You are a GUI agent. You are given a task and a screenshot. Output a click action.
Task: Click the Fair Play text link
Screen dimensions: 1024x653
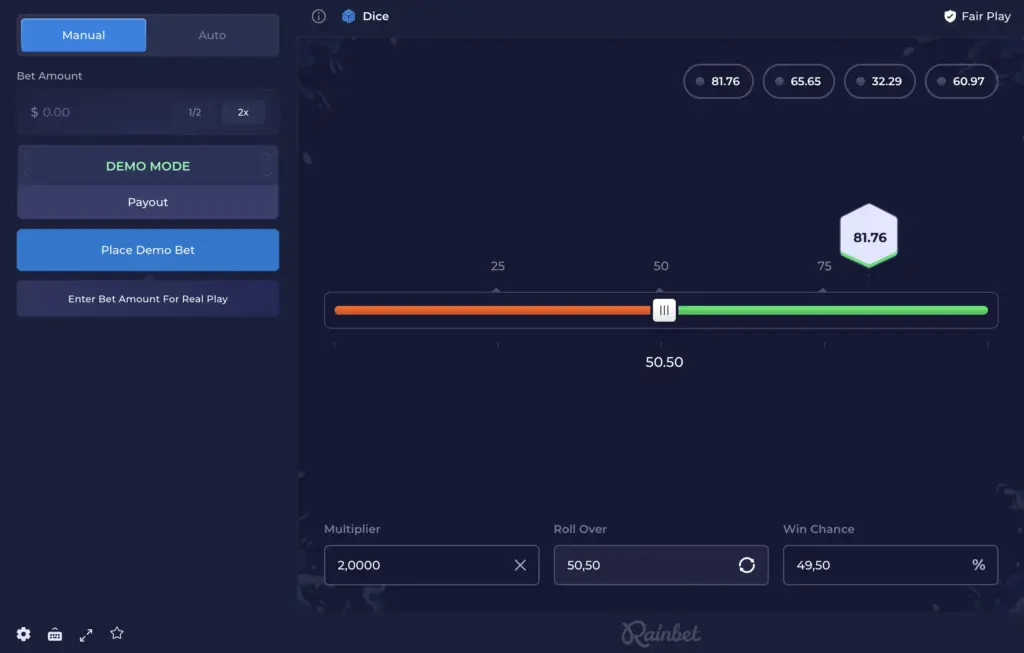[985, 16]
